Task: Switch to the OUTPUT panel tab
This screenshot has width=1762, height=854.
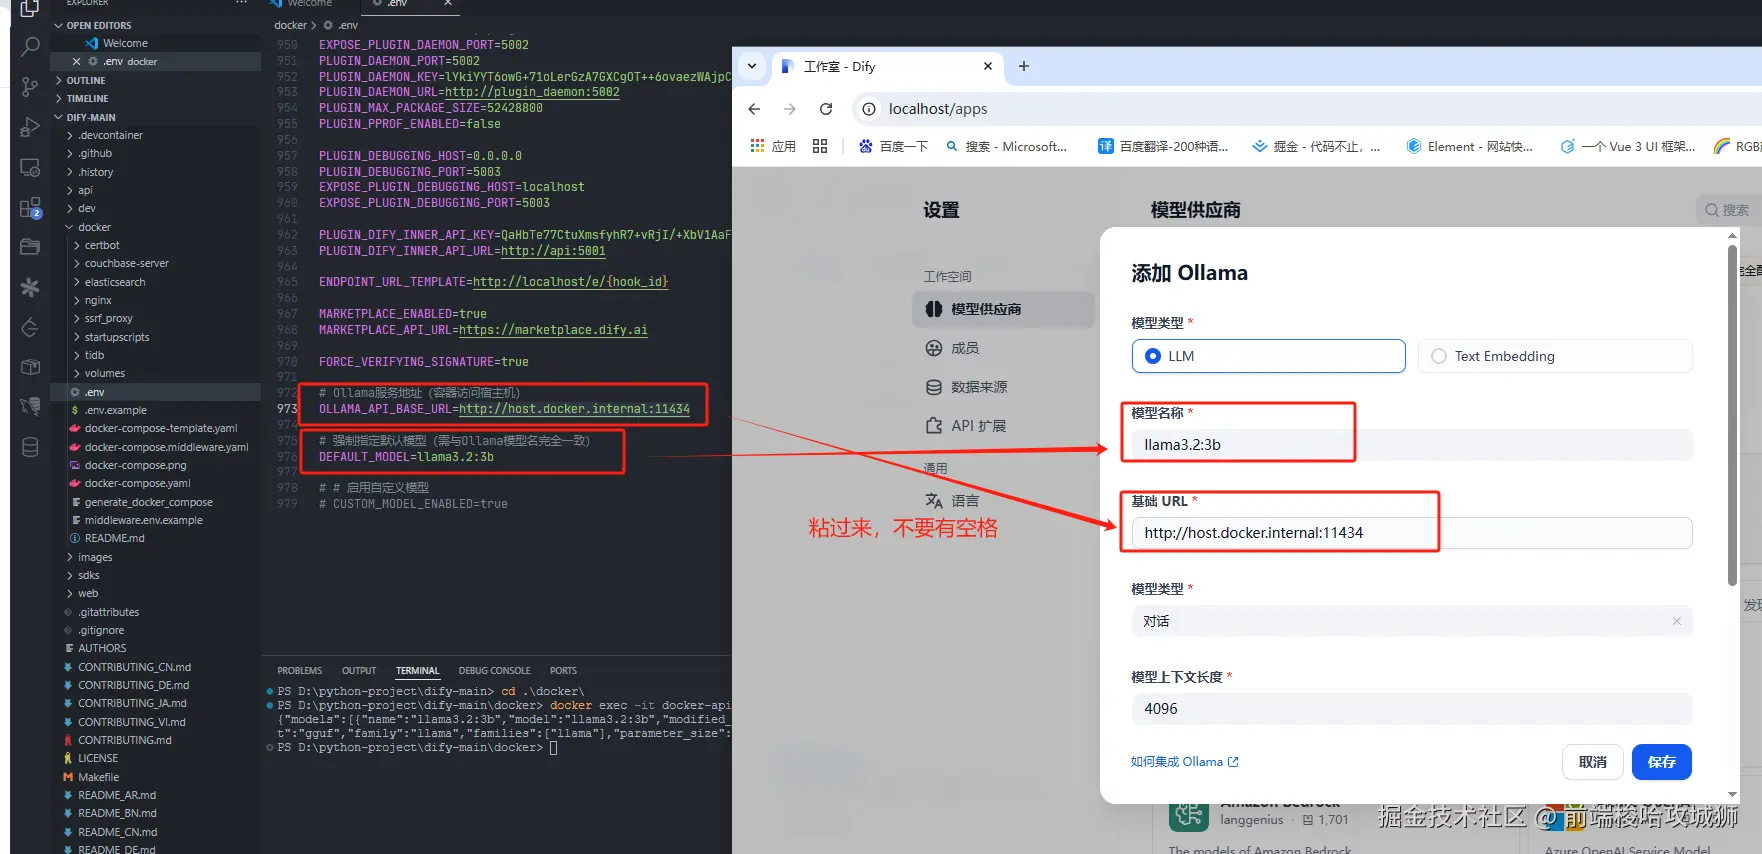Action: pos(359,671)
